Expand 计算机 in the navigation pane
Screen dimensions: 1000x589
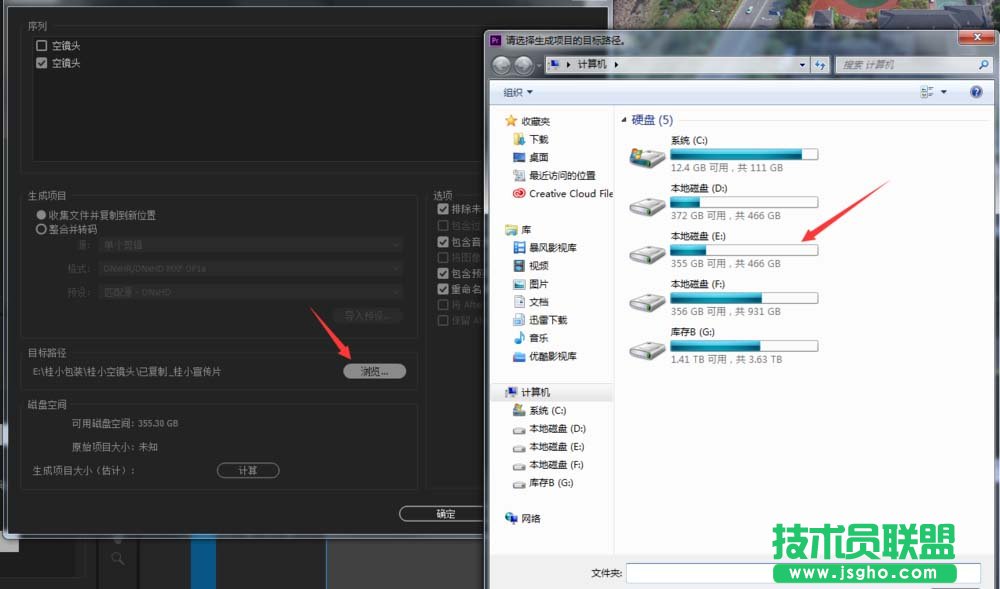pyautogui.click(x=501, y=391)
